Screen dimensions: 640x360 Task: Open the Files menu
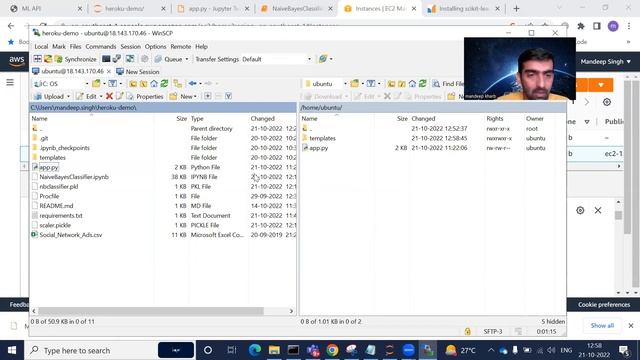[x=76, y=47]
